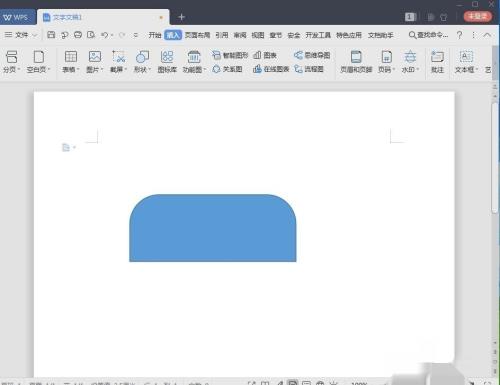The height and width of the screenshot is (385, 500).
Task: Open the 表格 table insert tool
Action: [71, 61]
